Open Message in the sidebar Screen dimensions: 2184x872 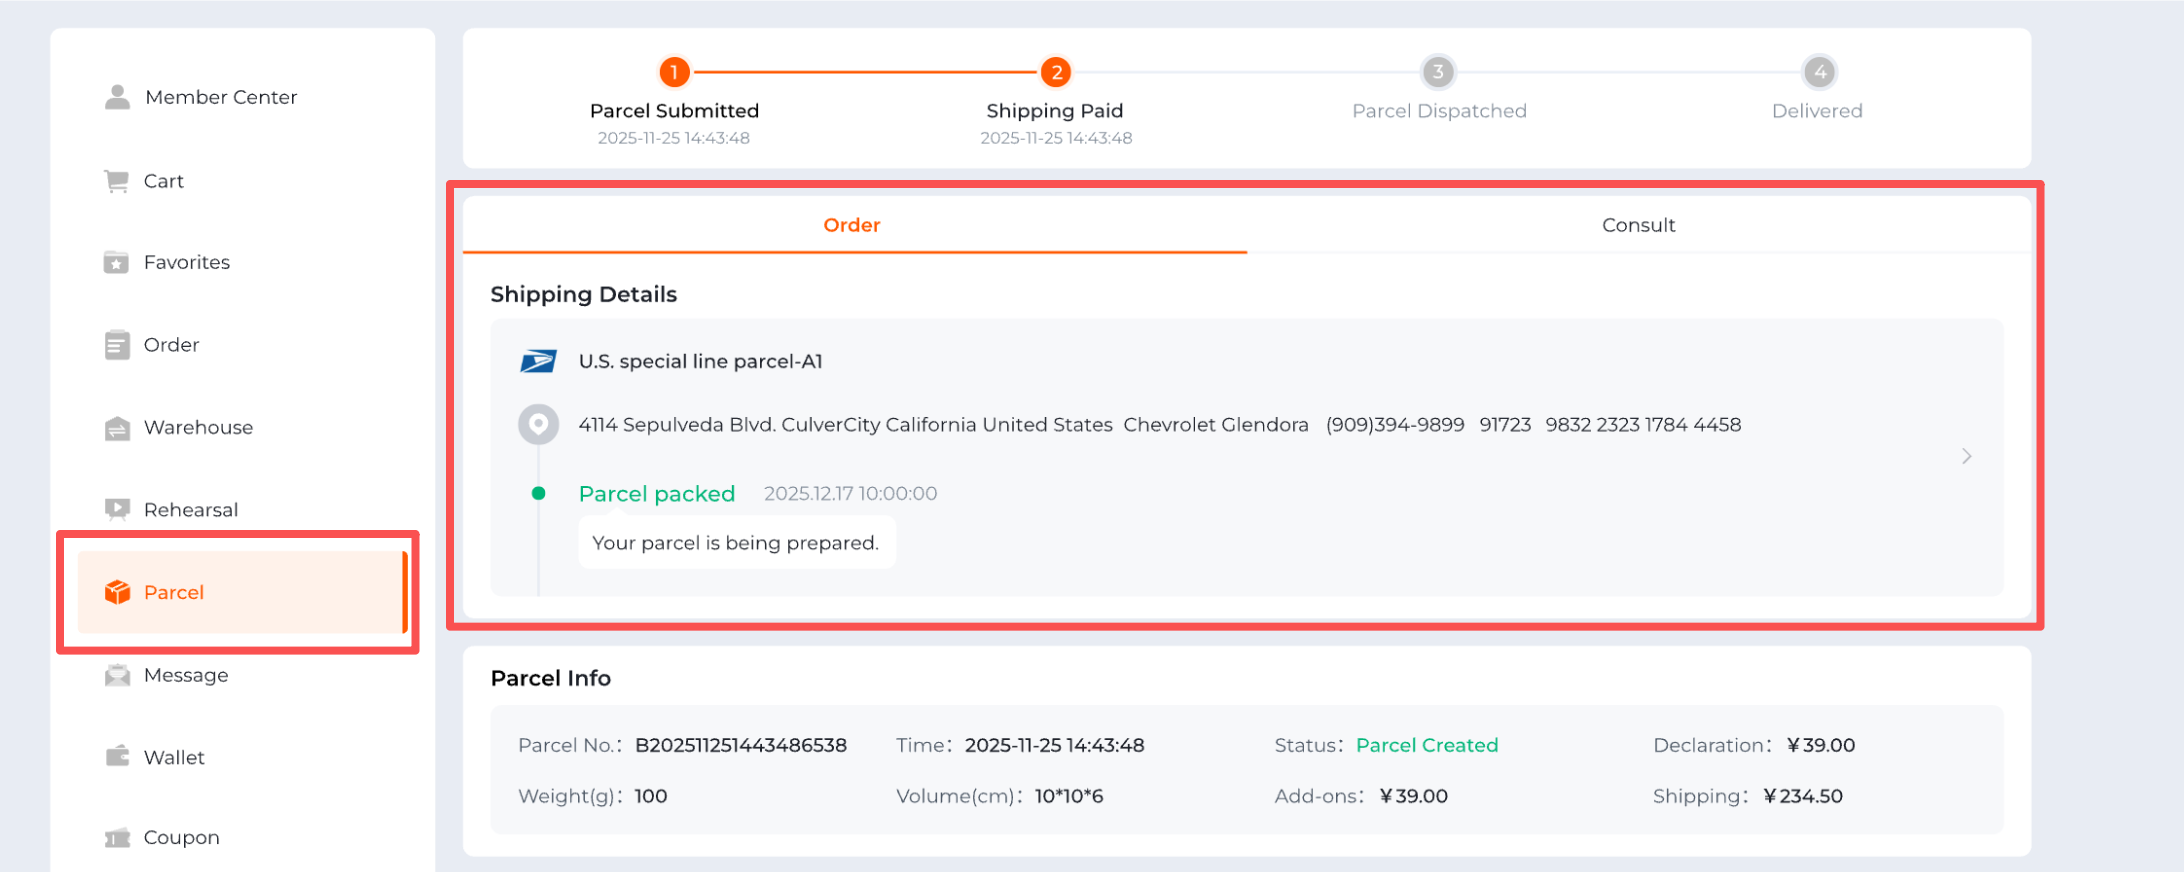tap(186, 675)
